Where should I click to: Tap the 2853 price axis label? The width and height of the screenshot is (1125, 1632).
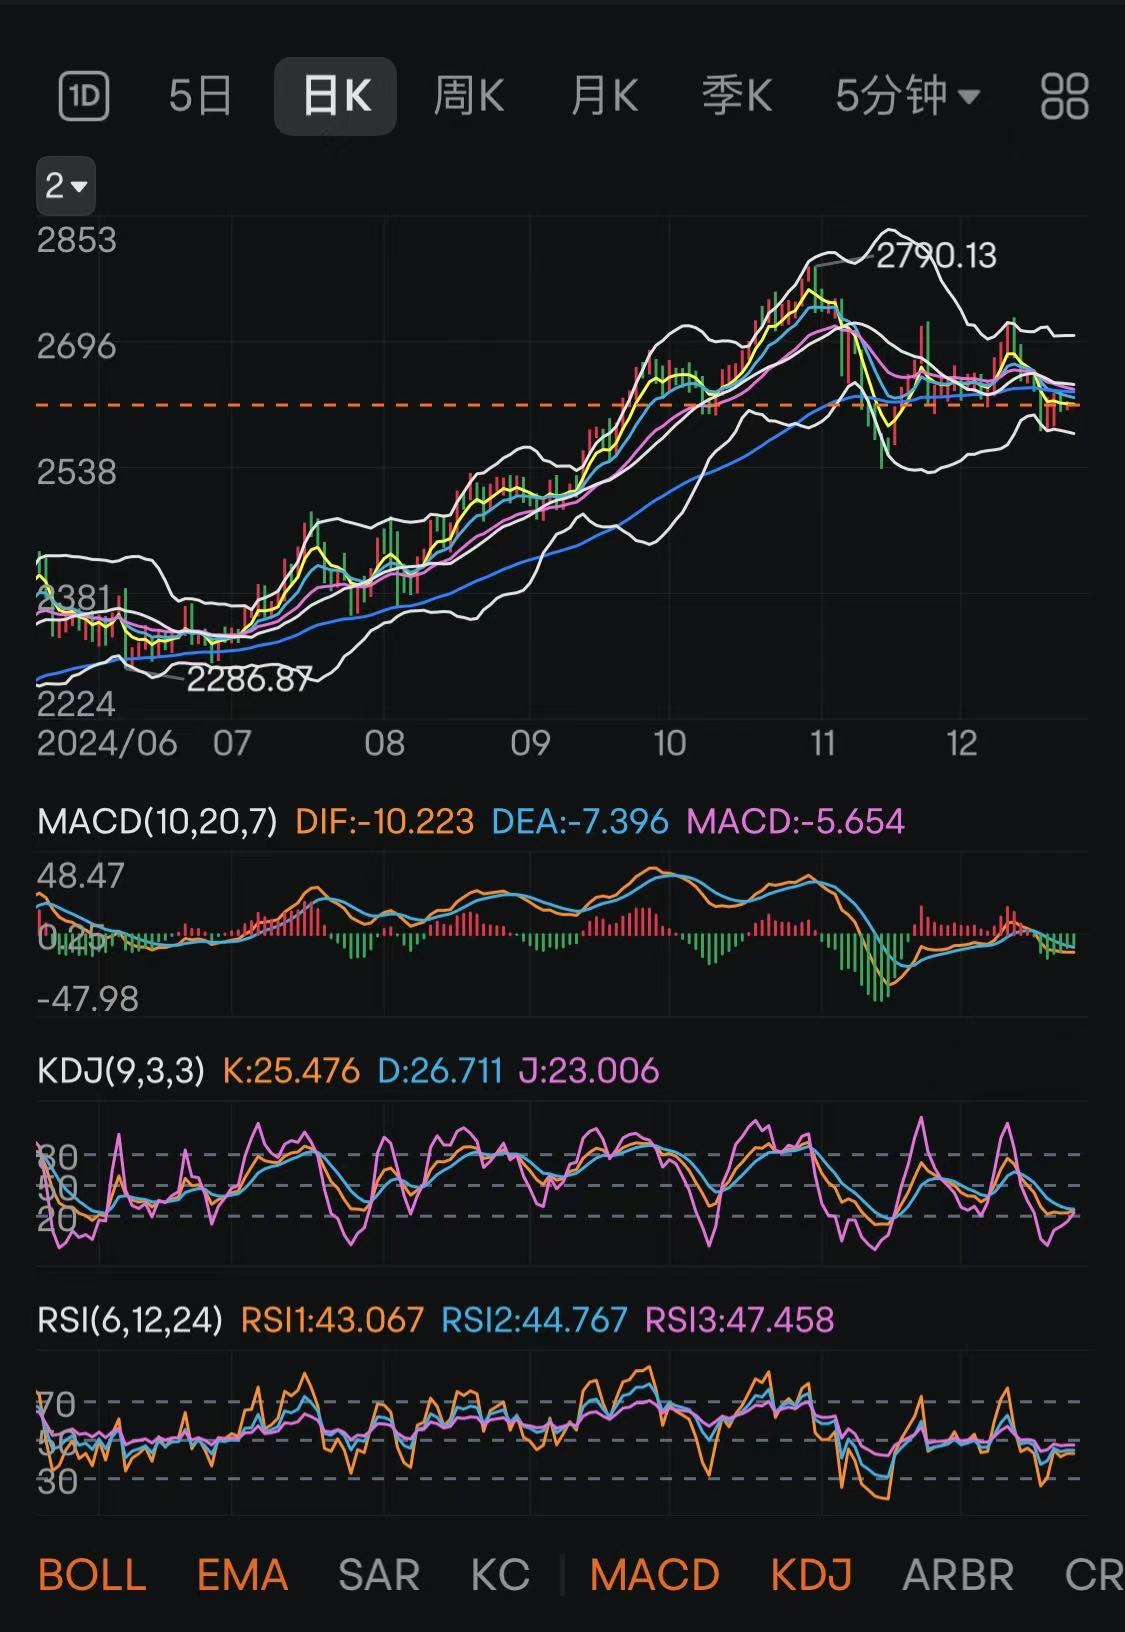click(77, 240)
